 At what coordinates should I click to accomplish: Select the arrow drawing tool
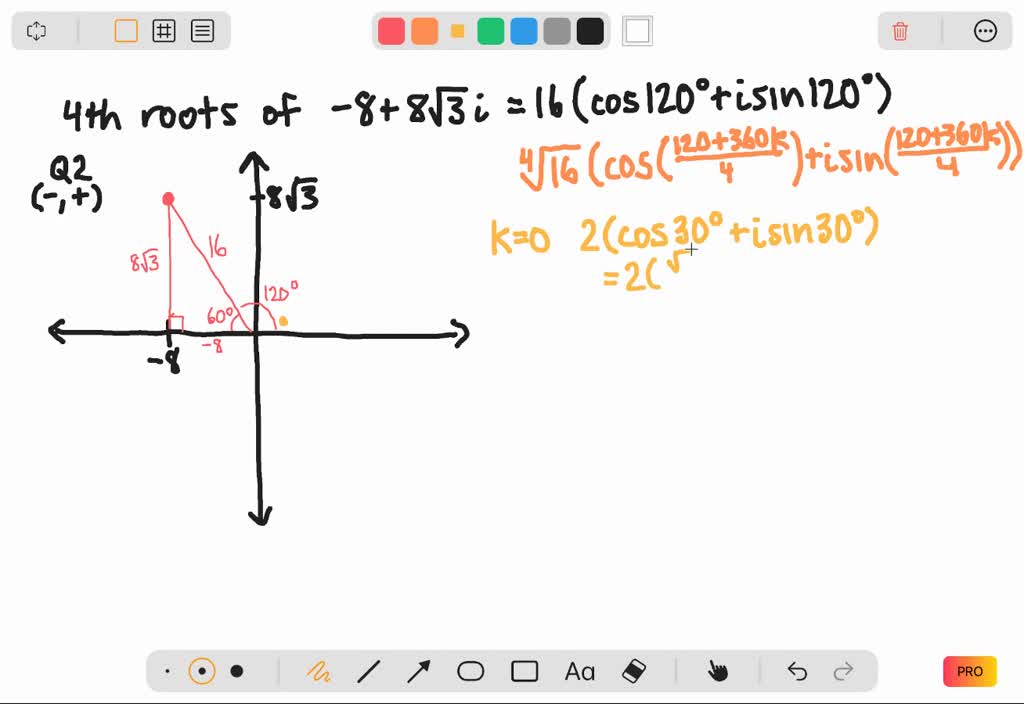[420, 671]
